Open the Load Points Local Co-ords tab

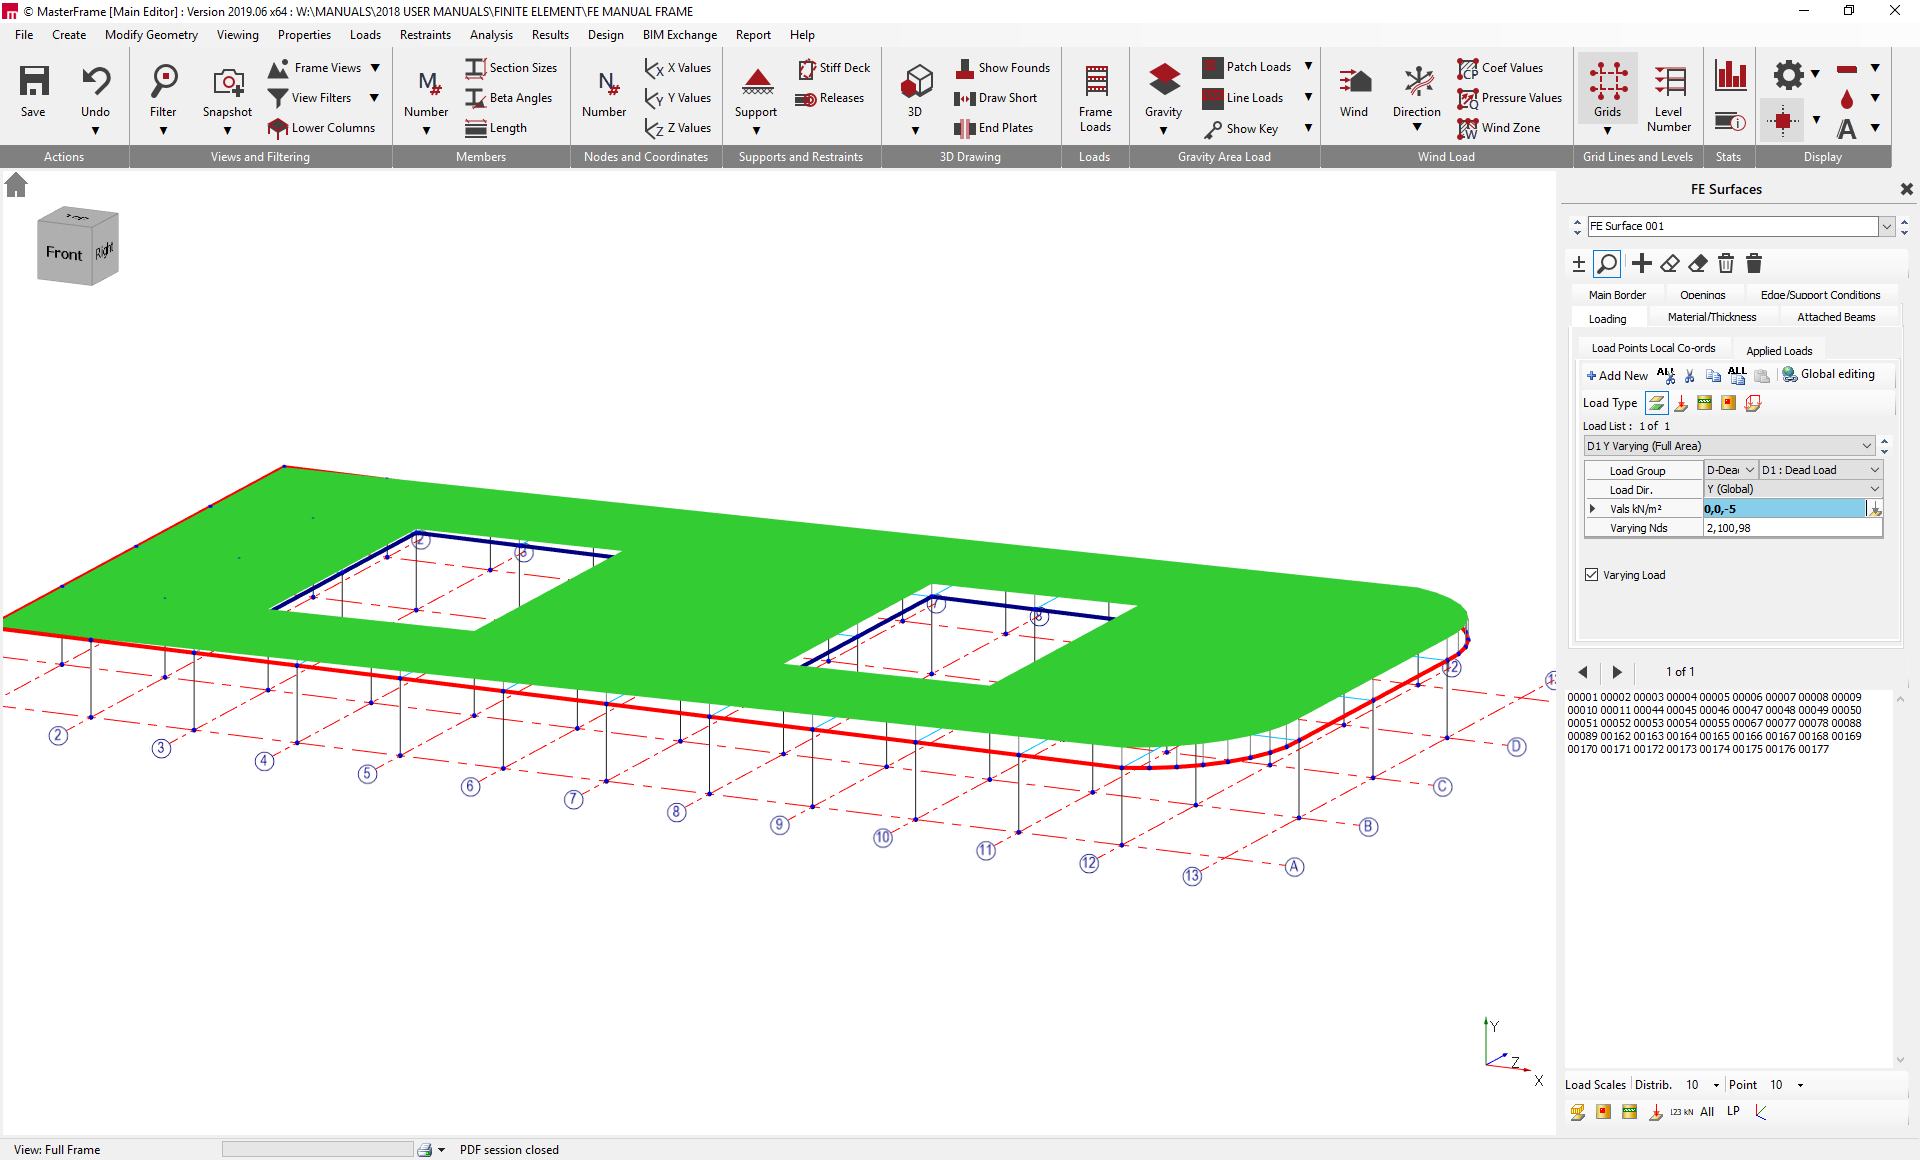tap(1653, 349)
